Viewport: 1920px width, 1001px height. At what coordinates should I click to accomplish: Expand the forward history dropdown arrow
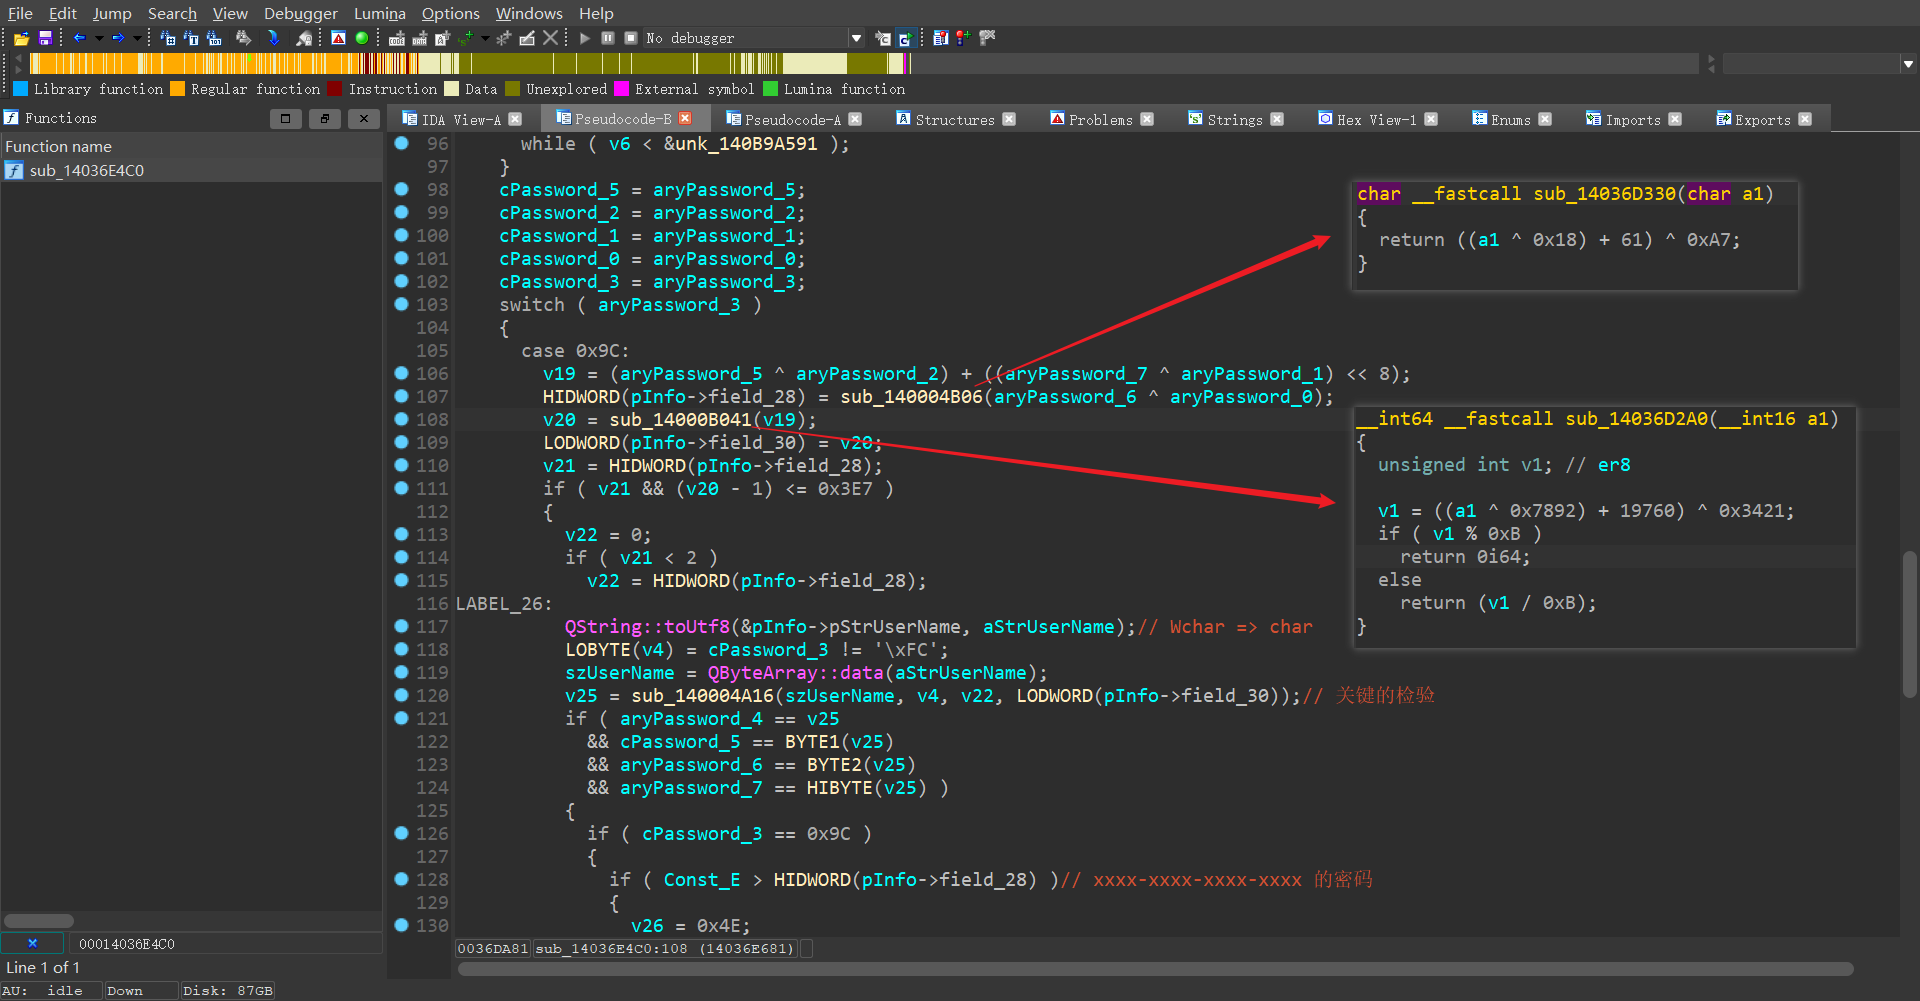click(x=137, y=38)
